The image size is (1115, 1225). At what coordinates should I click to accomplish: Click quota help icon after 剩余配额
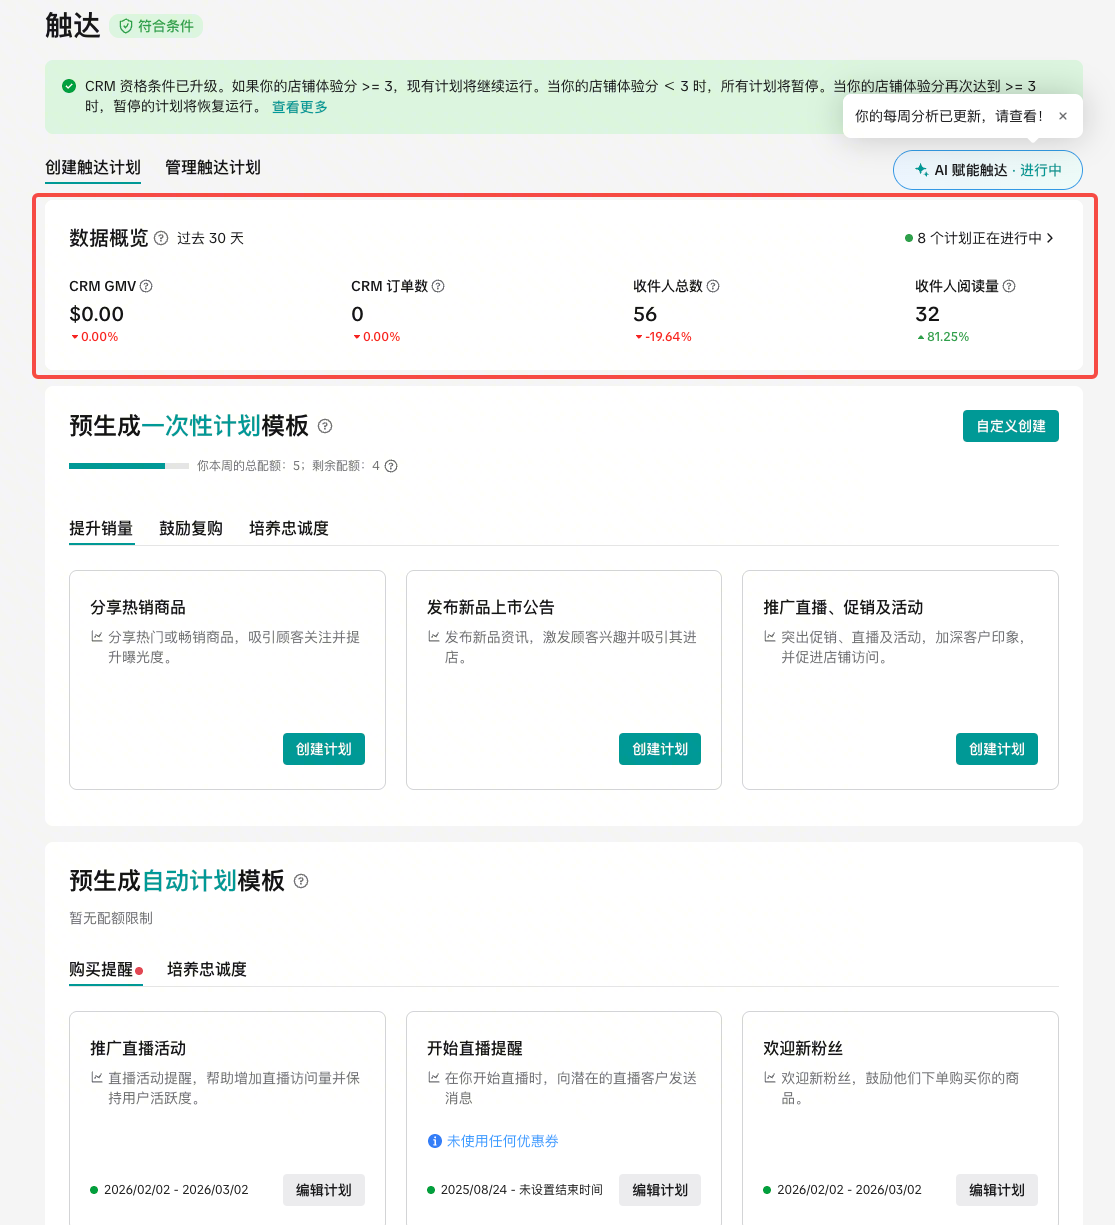[x=391, y=466]
